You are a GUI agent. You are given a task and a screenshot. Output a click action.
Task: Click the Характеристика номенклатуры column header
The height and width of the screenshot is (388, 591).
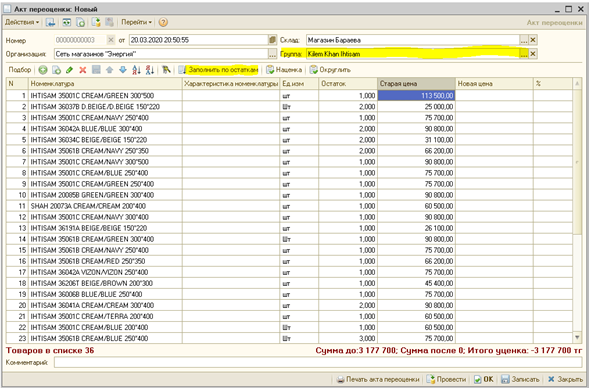click(x=231, y=84)
